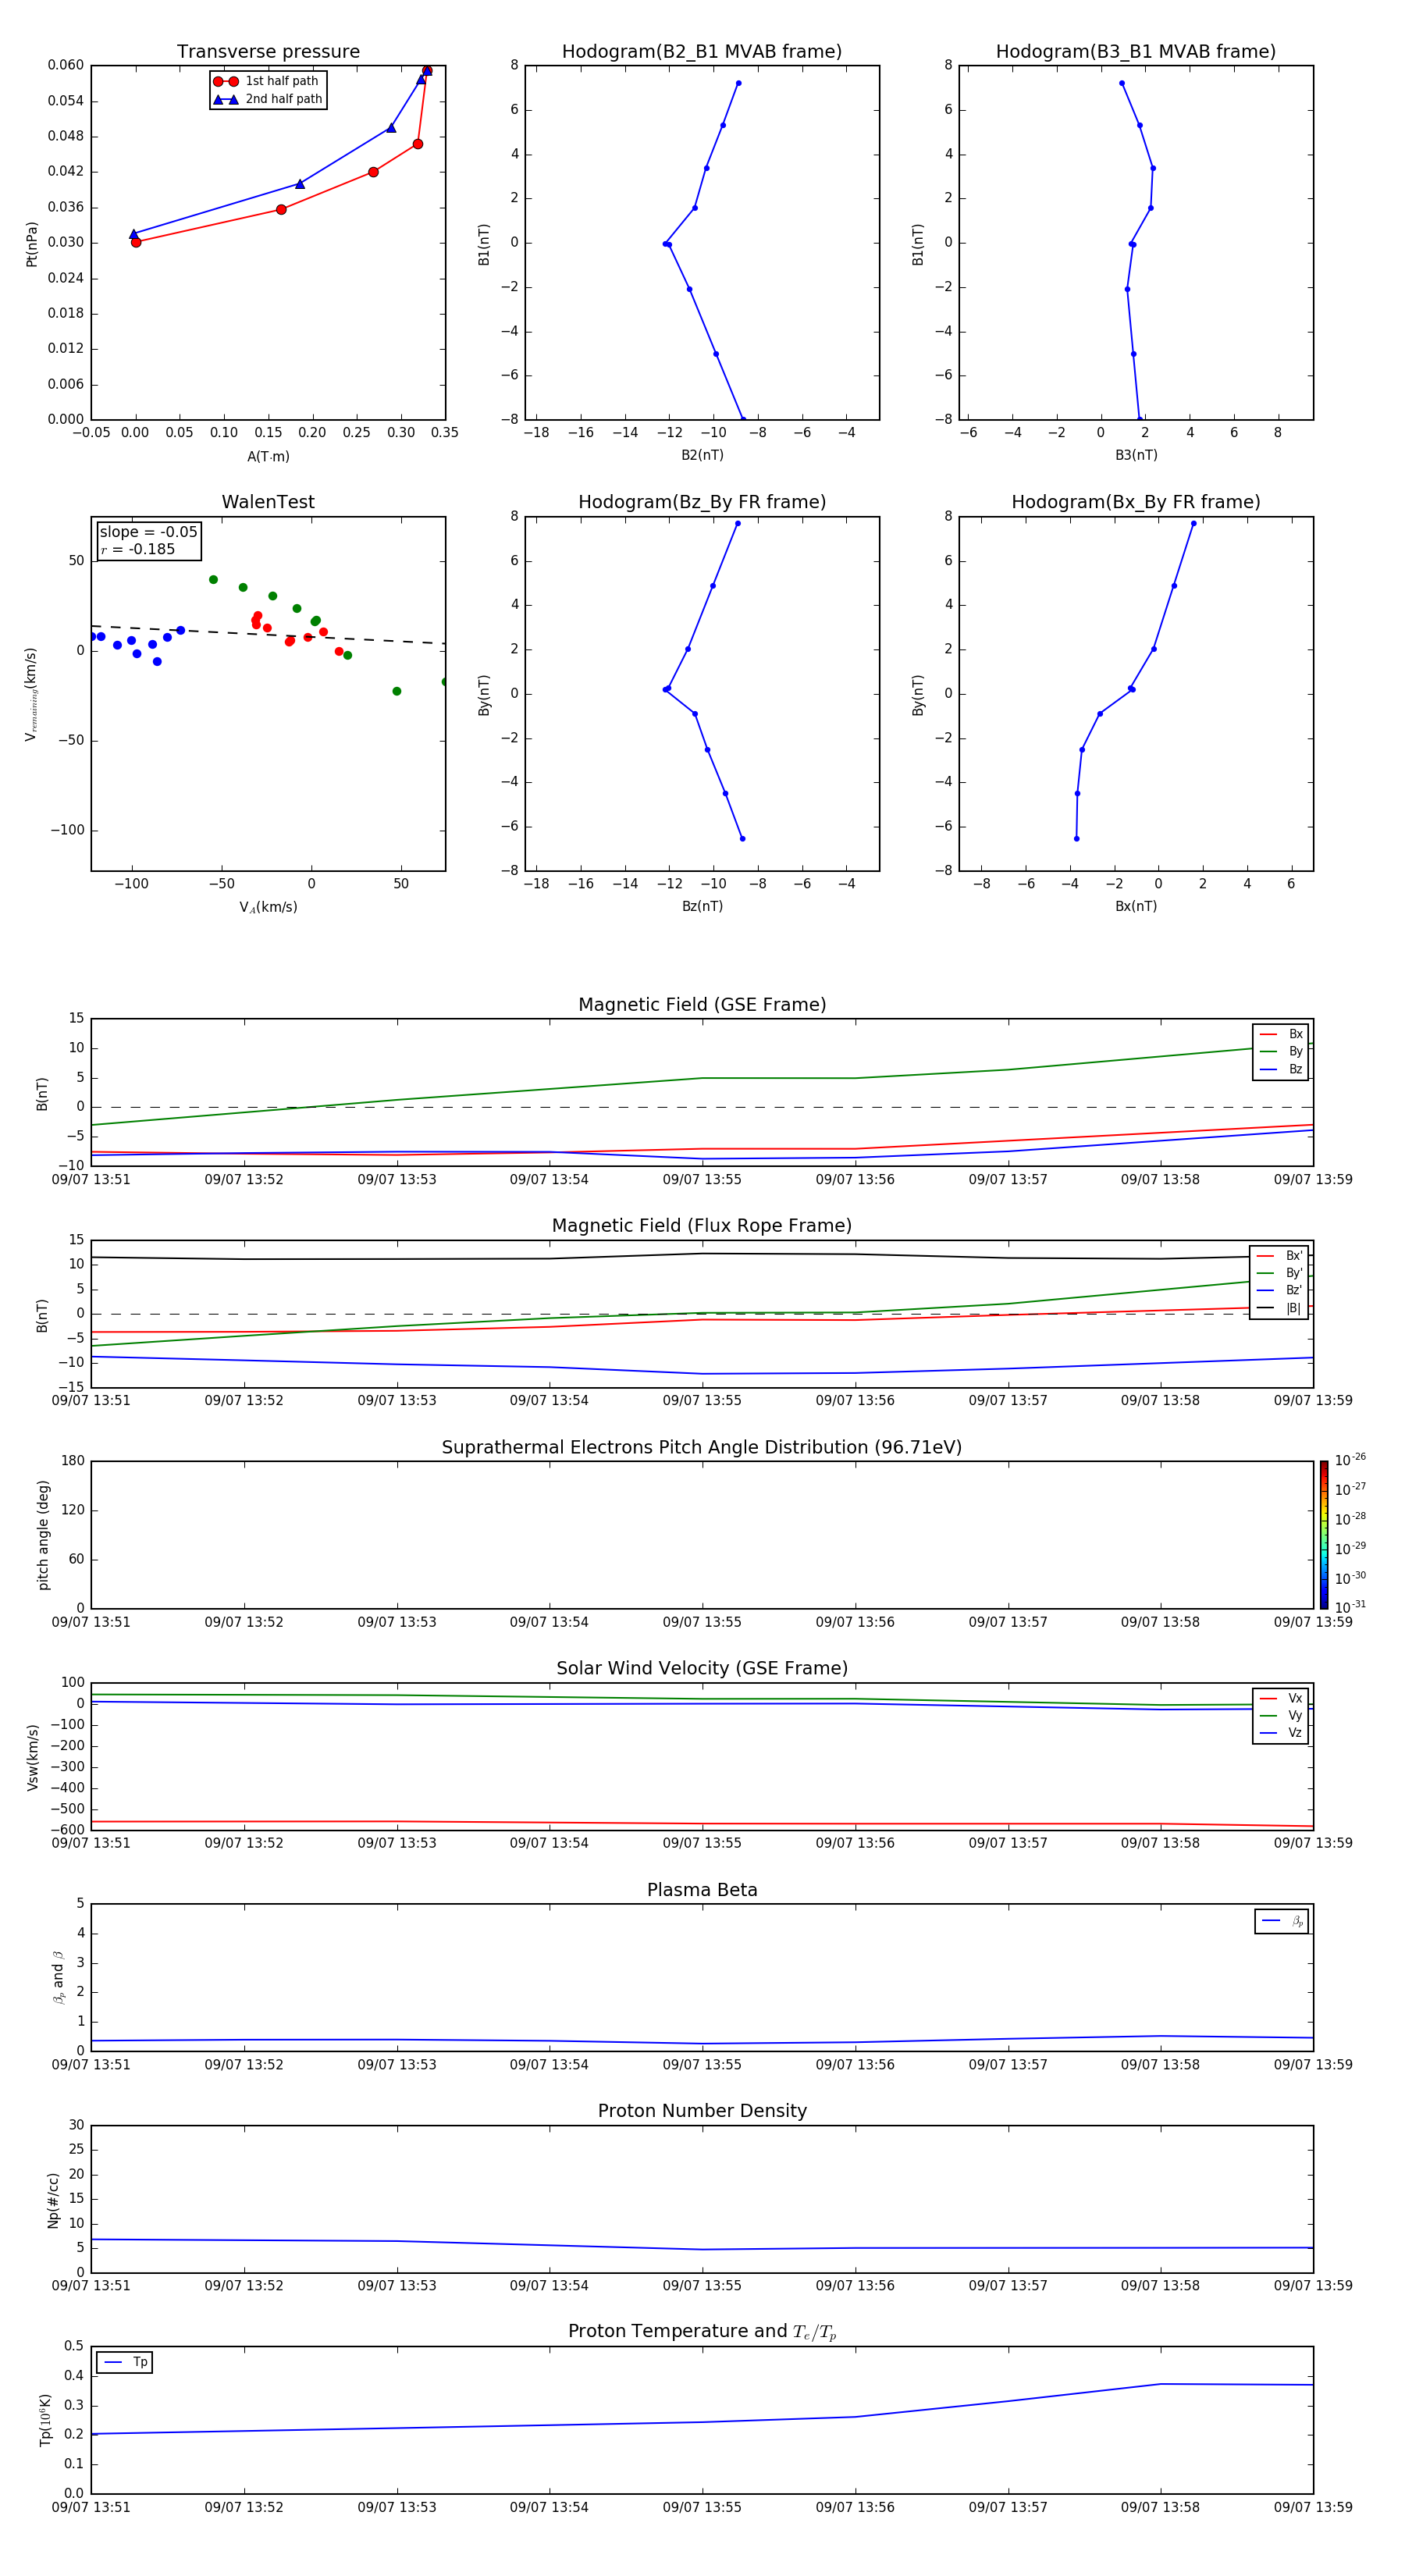Click the 'Suprathermal Electrons Pitch Angle Distribution' title
The image size is (1405, 2576).
tap(702, 1447)
